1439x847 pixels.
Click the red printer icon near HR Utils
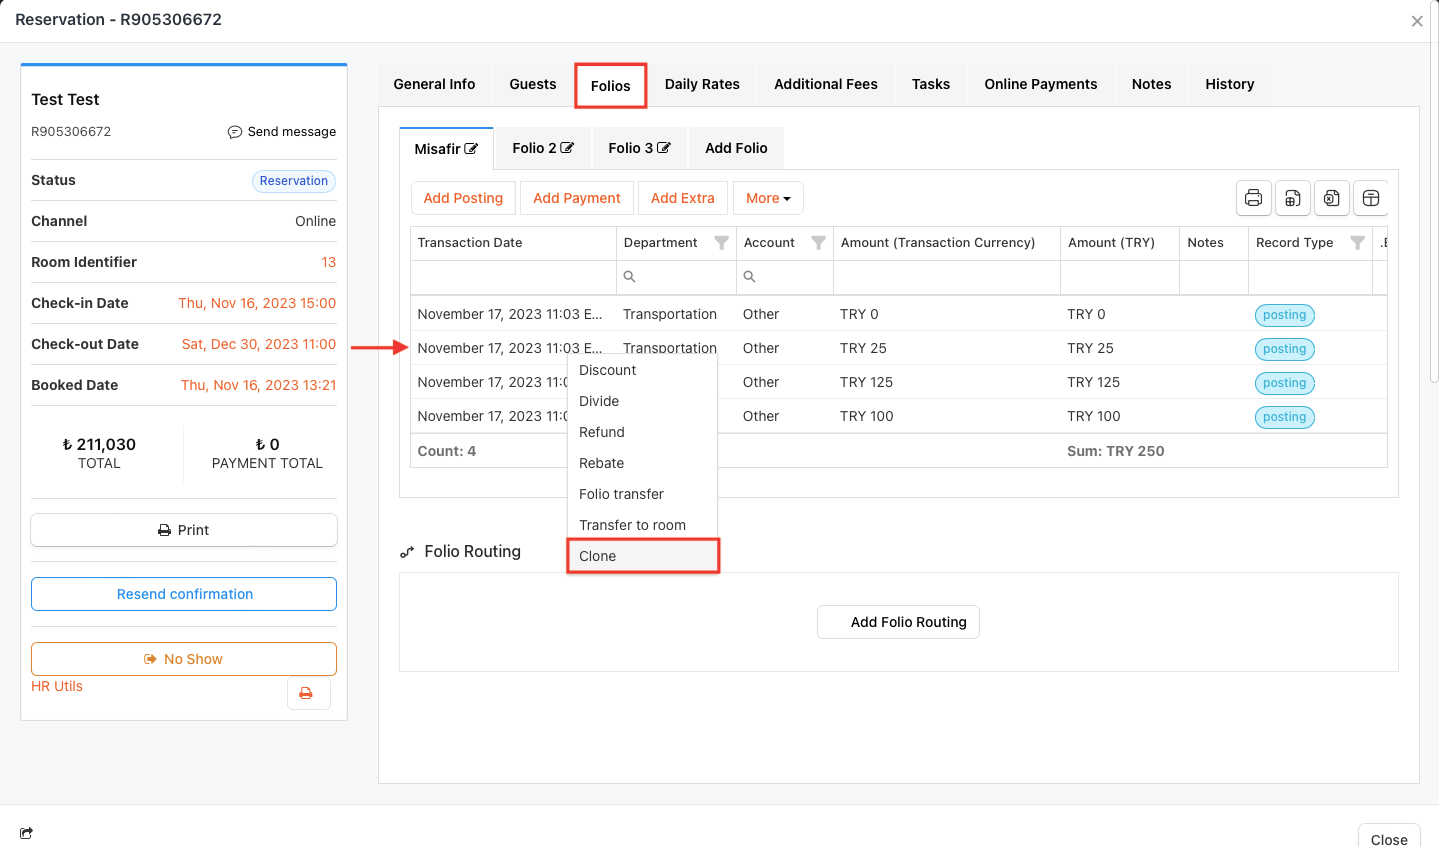pyautogui.click(x=307, y=693)
